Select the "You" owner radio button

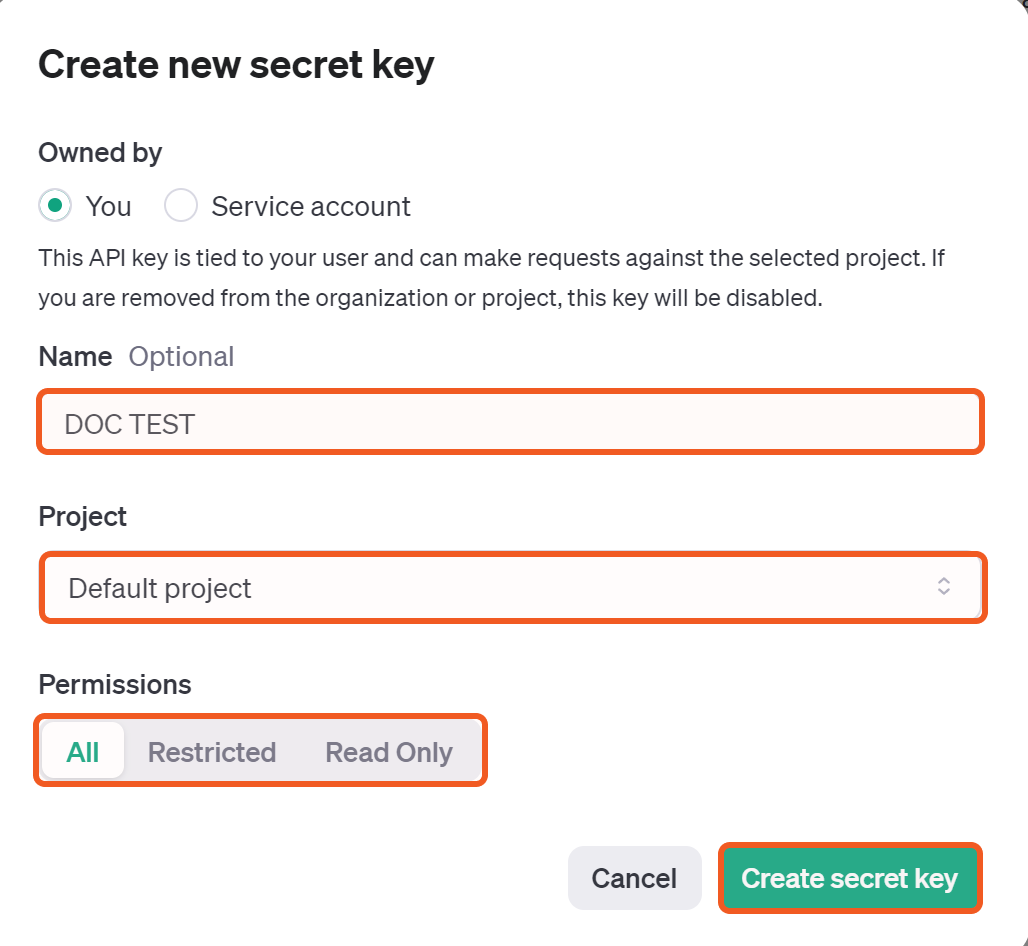pyautogui.click(x=55, y=206)
